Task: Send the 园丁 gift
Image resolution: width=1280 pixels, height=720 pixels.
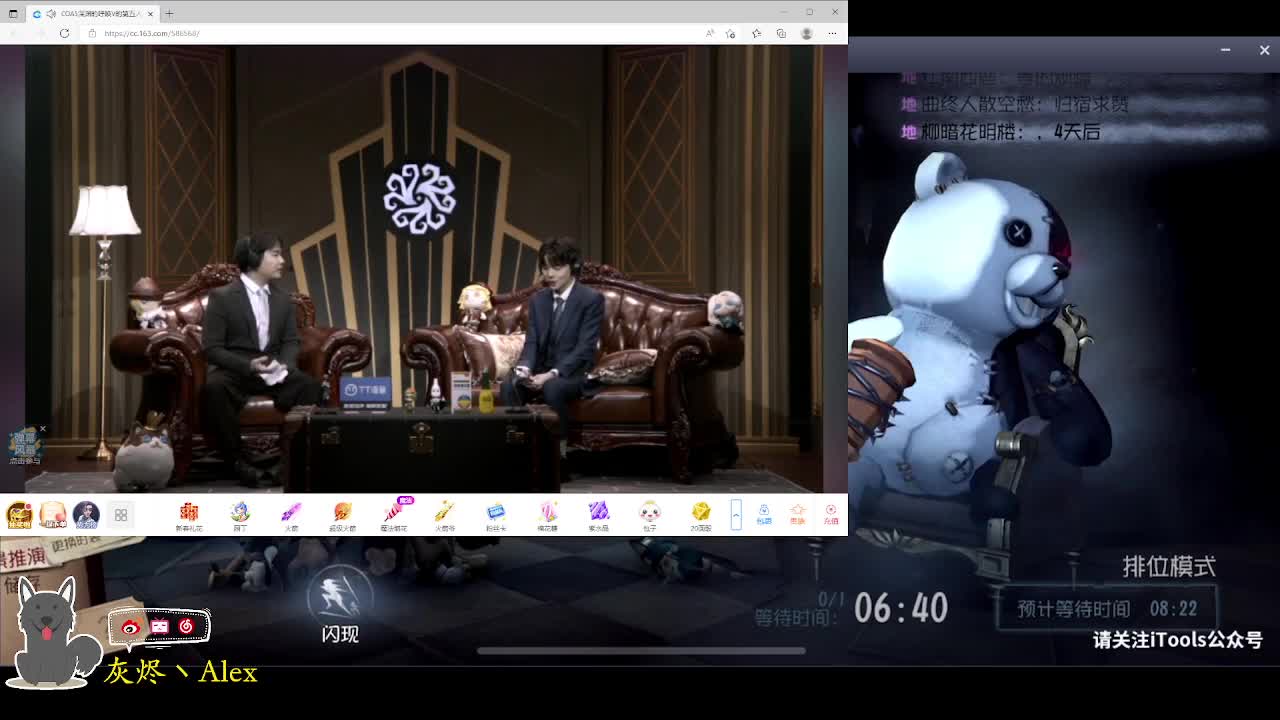Action: 240,515
